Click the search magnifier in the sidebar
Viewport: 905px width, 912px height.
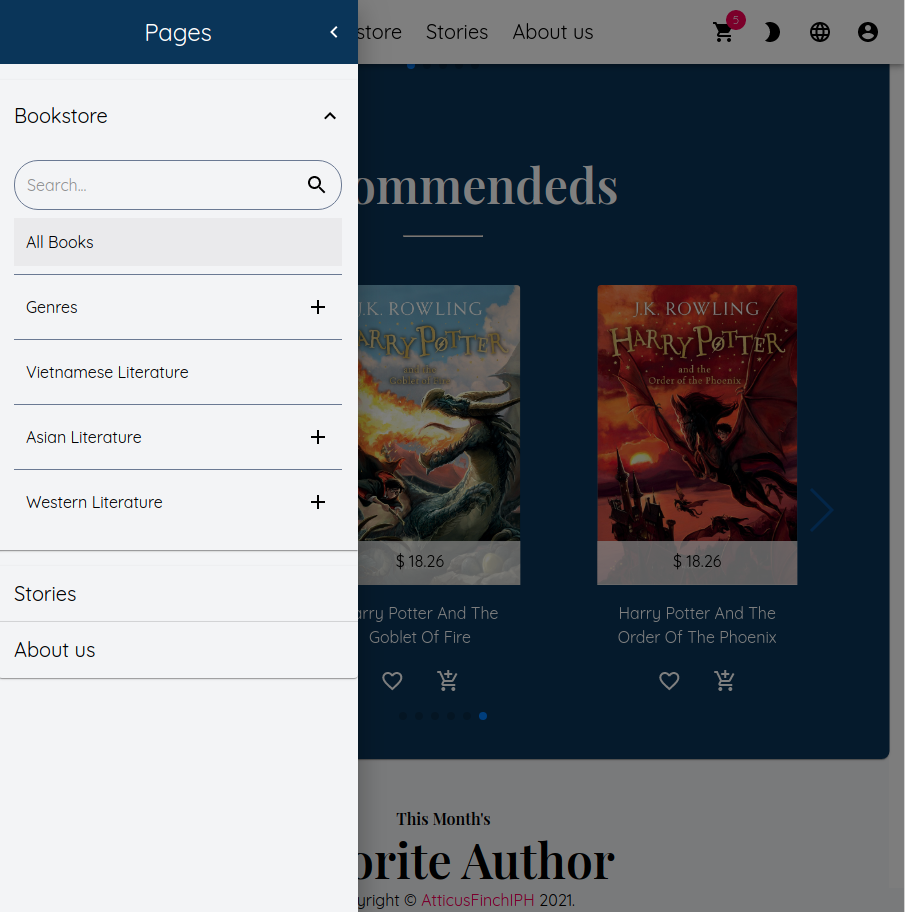316,185
